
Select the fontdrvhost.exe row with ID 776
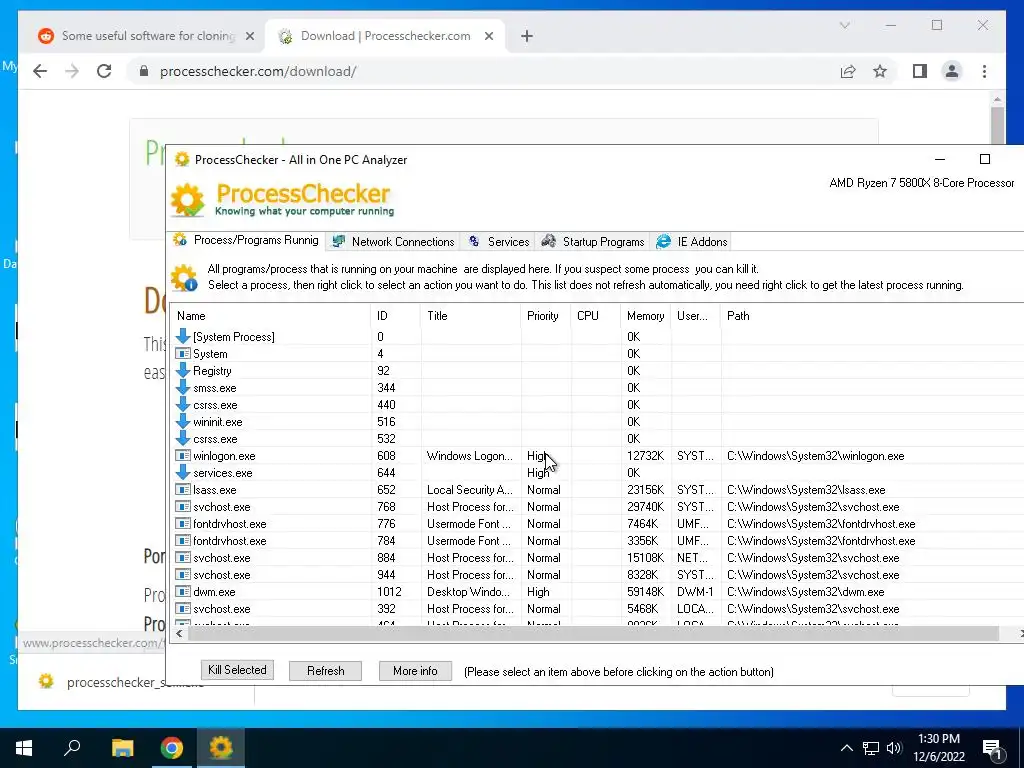click(598, 524)
